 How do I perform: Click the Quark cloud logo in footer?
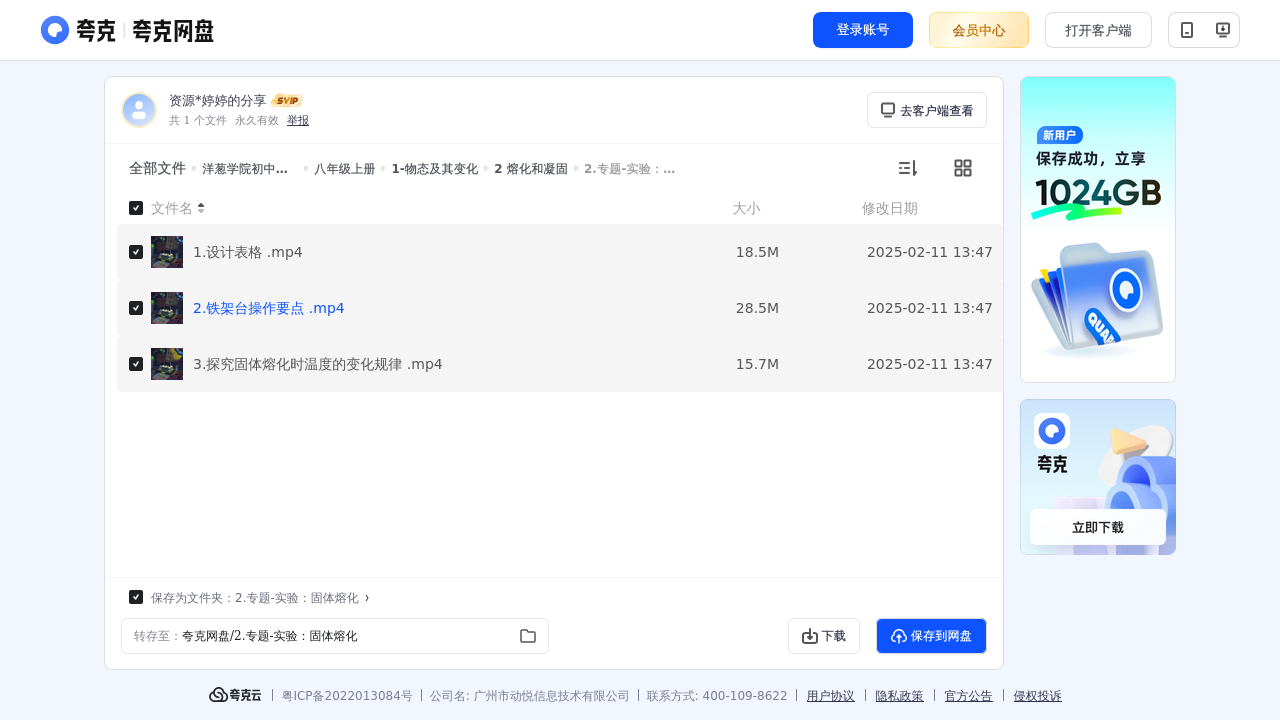pos(235,695)
